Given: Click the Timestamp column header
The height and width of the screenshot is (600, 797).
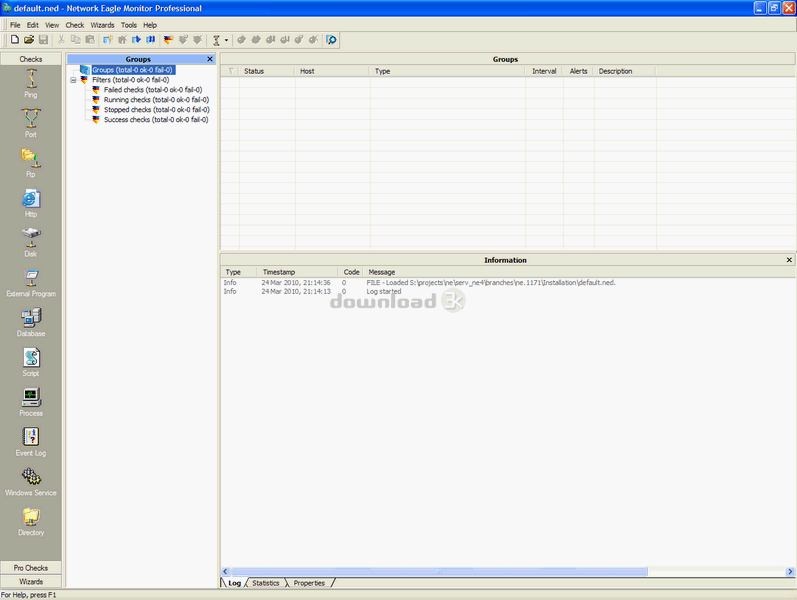Looking at the screenshot, I should [x=278, y=272].
